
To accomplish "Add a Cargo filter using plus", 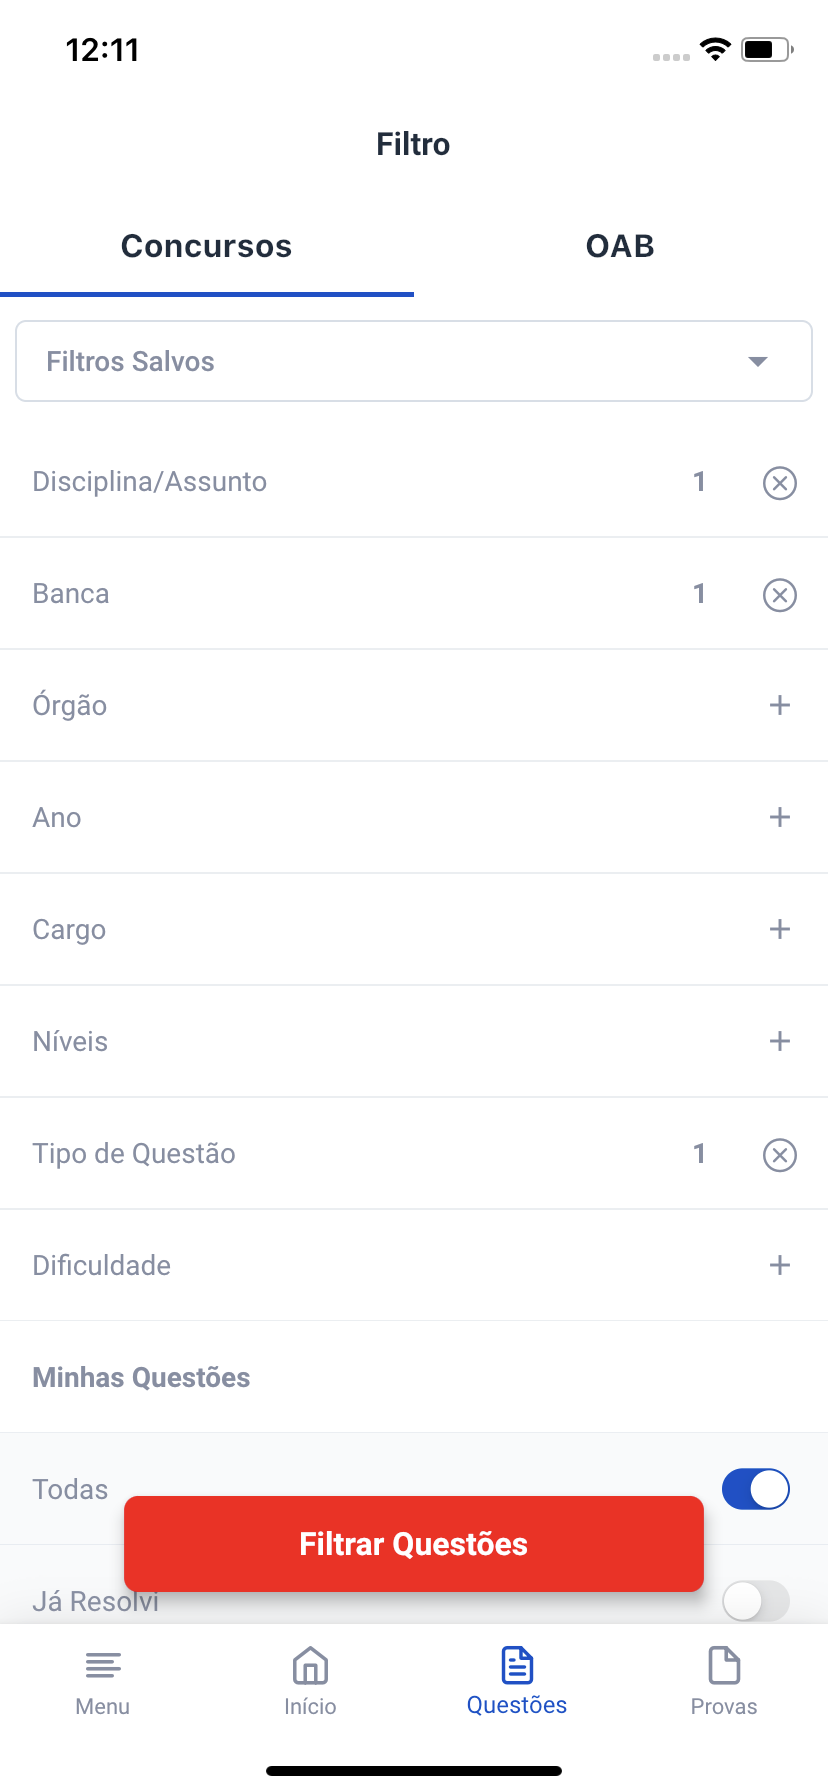I will coord(779,929).
